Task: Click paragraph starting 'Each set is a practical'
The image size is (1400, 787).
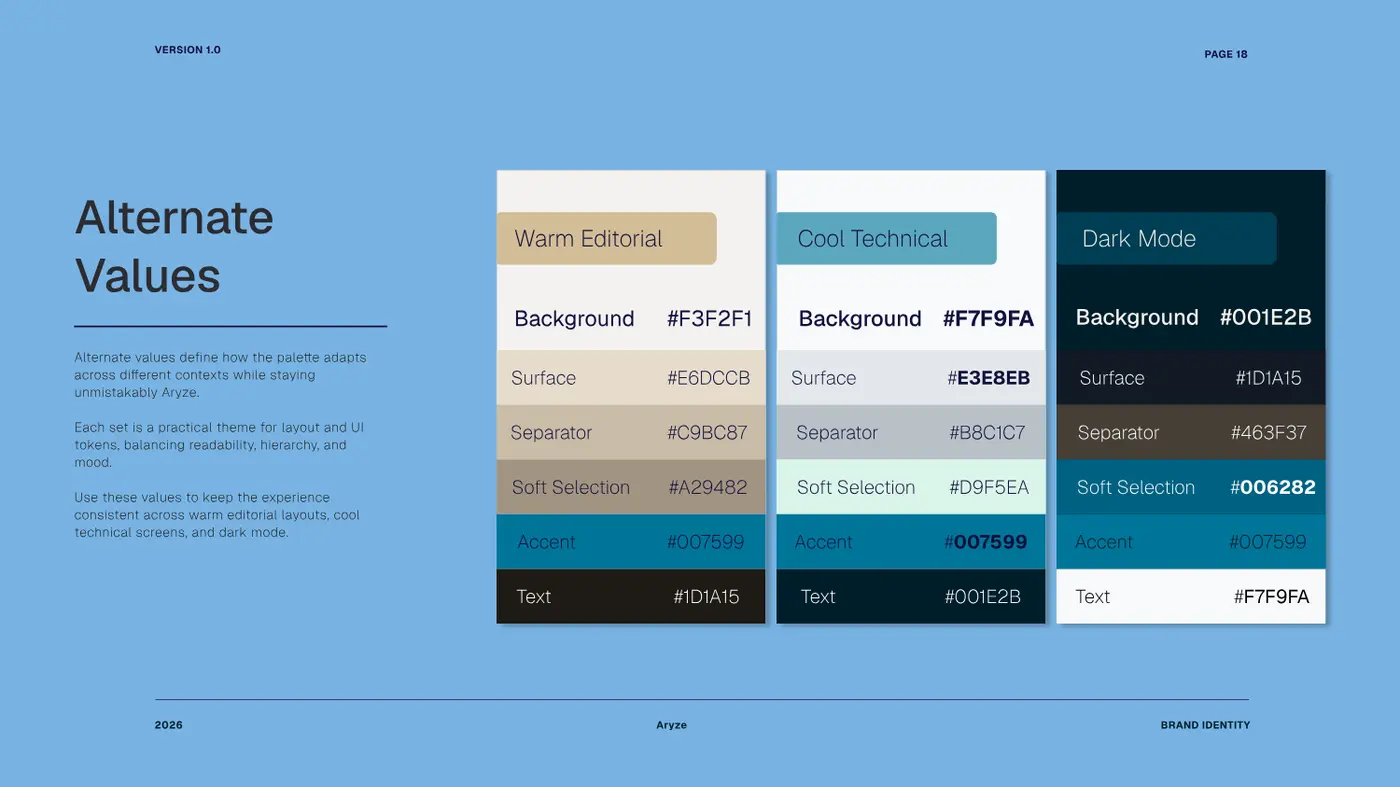Action: click(x=219, y=445)
